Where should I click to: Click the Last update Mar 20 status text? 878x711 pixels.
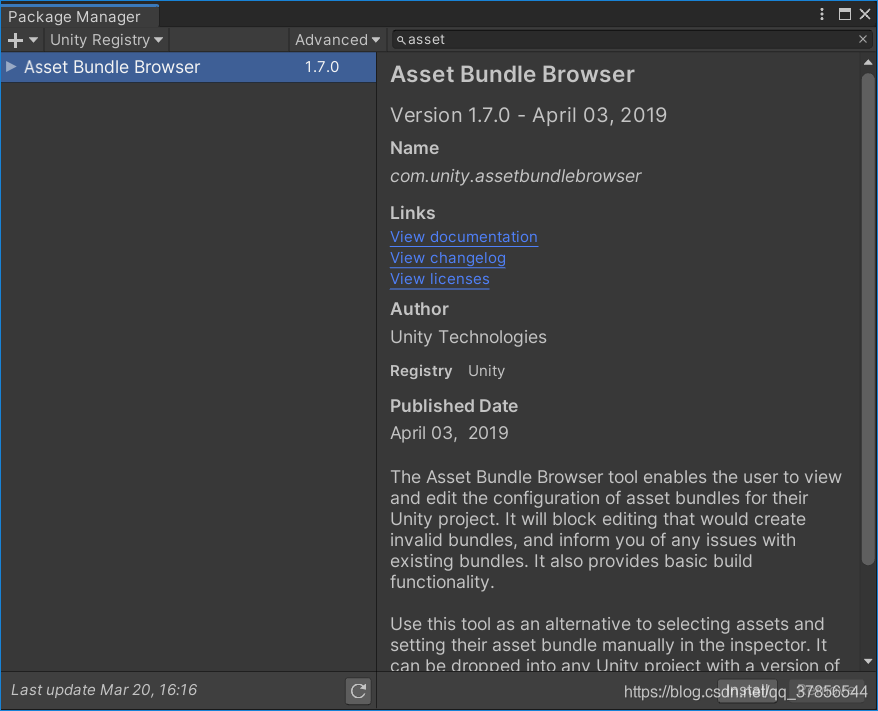point(104,690)
